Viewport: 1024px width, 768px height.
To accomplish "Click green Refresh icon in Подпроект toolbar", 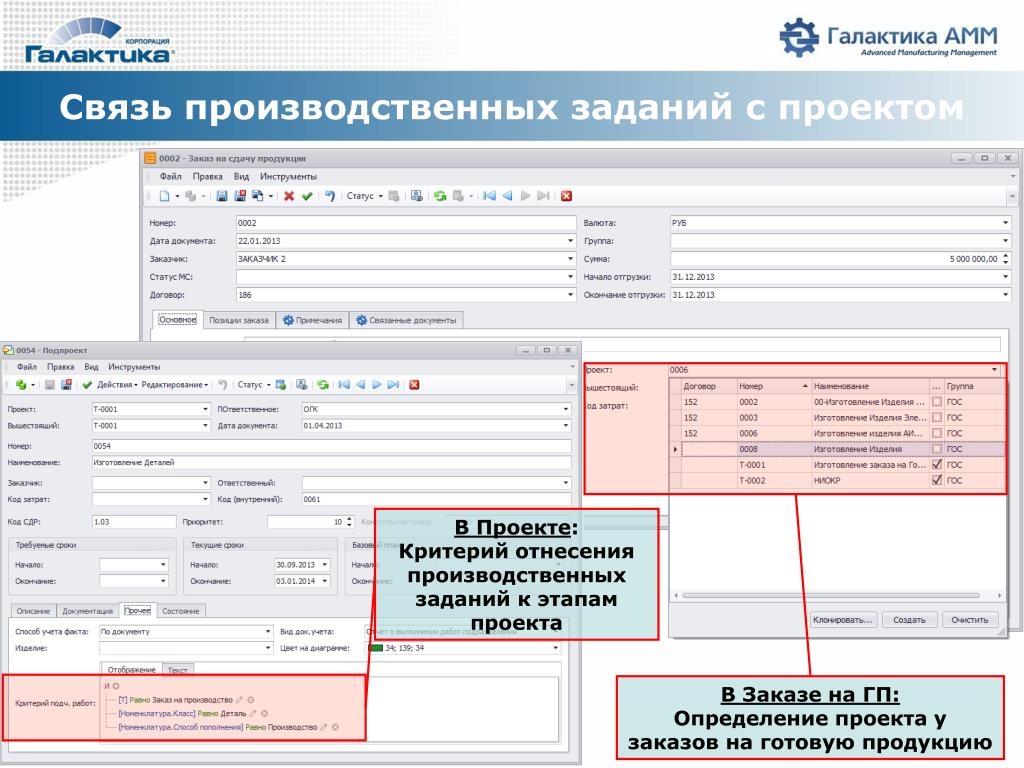I will pos(323,385).
